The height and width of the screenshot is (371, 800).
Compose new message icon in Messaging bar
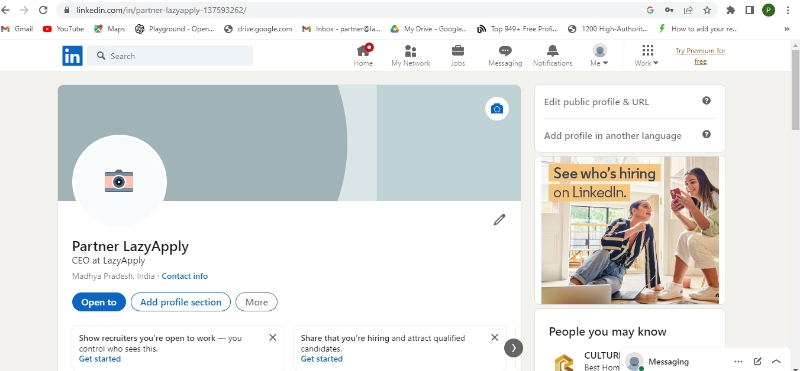758,361
